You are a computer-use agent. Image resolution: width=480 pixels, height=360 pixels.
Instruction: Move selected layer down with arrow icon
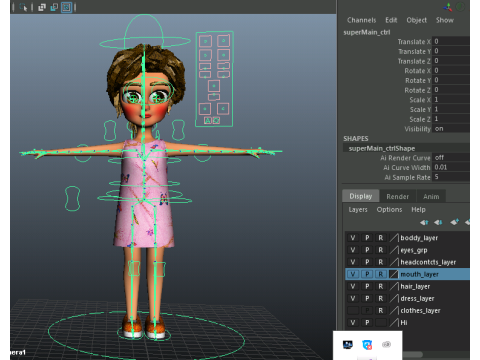click(x=438, y=222)
